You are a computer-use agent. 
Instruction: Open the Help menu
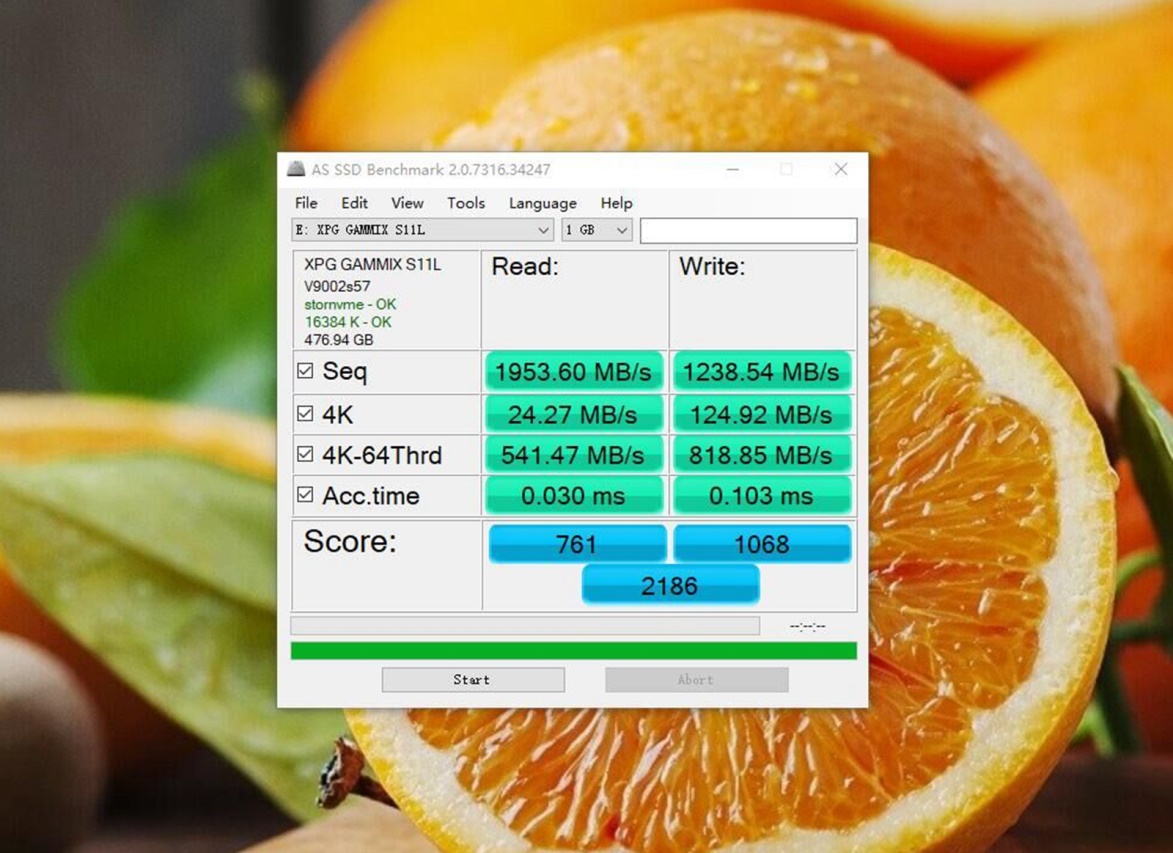pyautogui.click(x=616, y=203)
